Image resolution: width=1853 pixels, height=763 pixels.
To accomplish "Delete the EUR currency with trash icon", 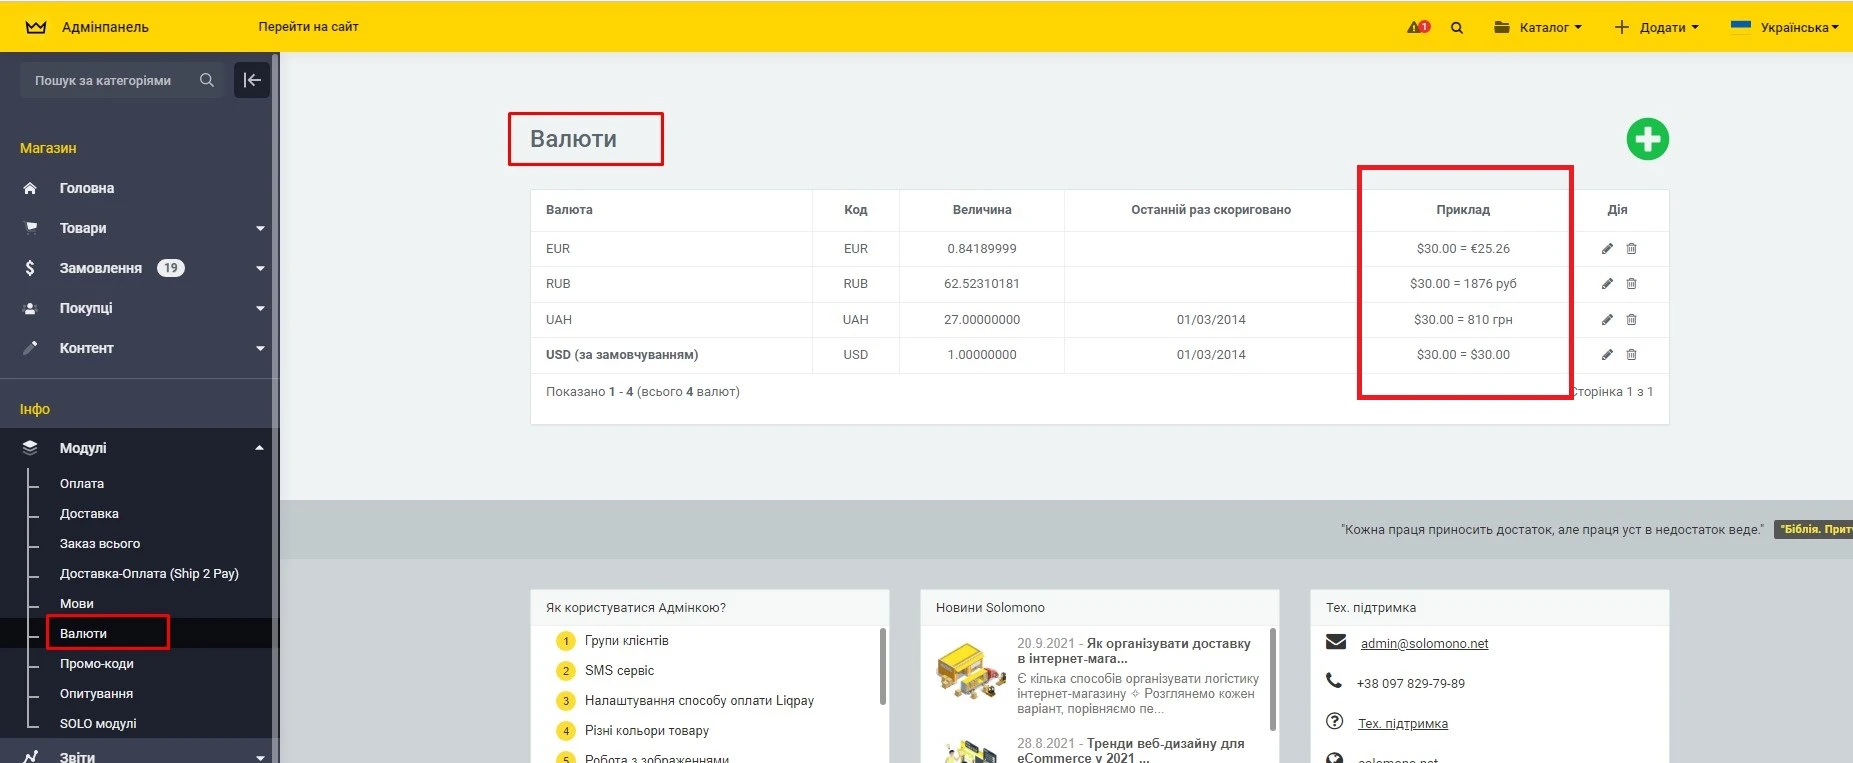I will (1631, 249).
